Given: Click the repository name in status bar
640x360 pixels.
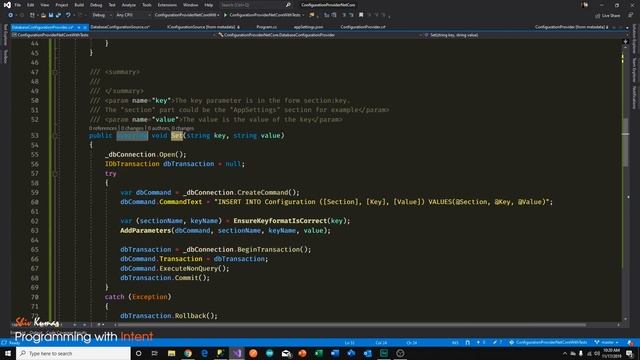Looking at the screenshot, I should 548,342.
